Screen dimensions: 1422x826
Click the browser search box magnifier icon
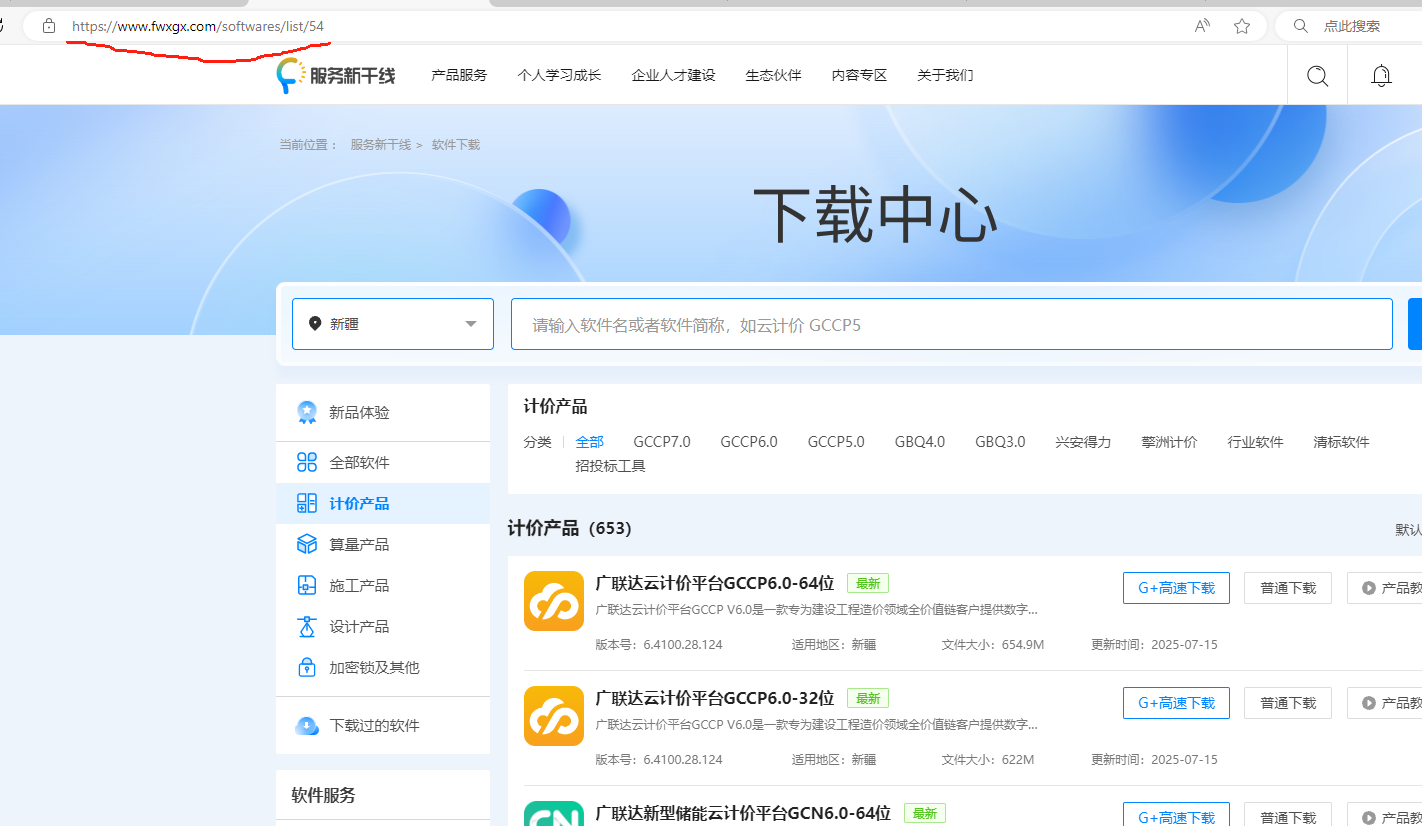tap(1300, 26)
